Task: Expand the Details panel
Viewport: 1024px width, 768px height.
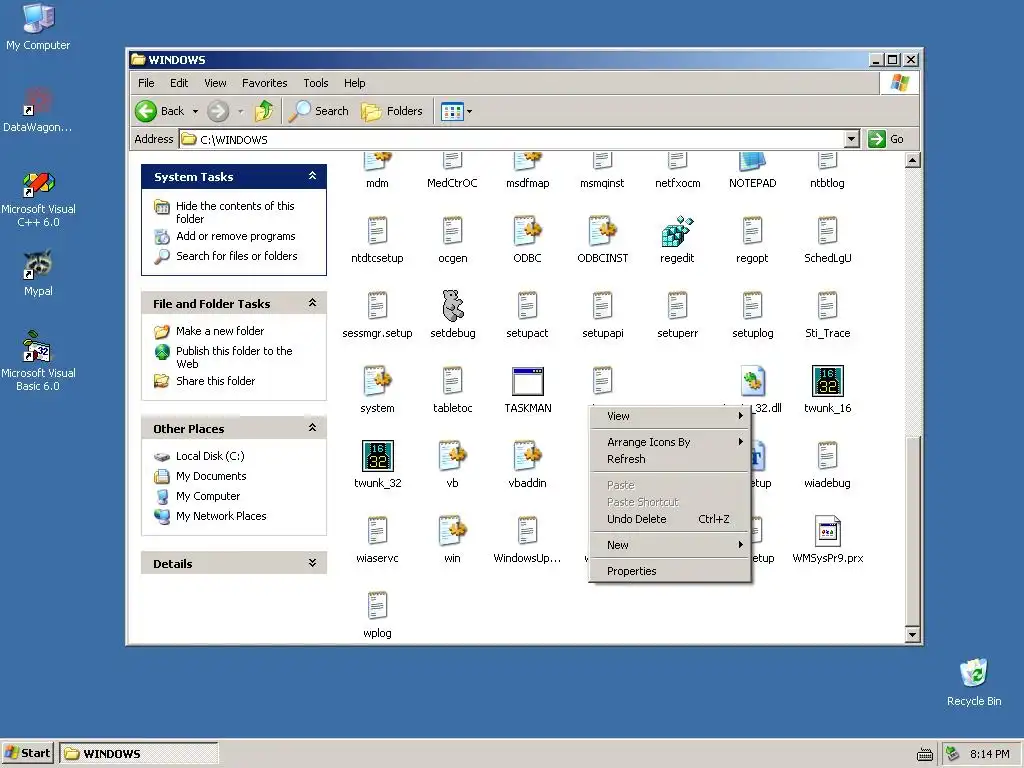Action: click(x=312, y=563)
